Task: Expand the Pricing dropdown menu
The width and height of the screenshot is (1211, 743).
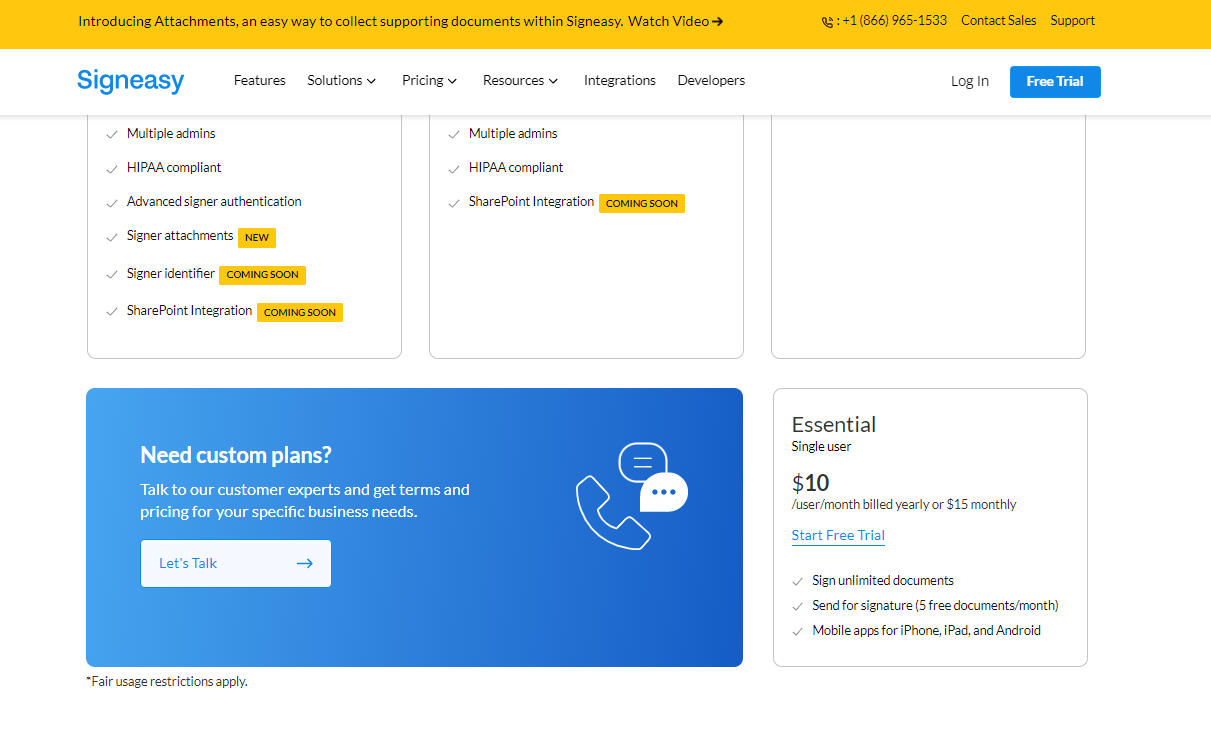Action: 429,80
